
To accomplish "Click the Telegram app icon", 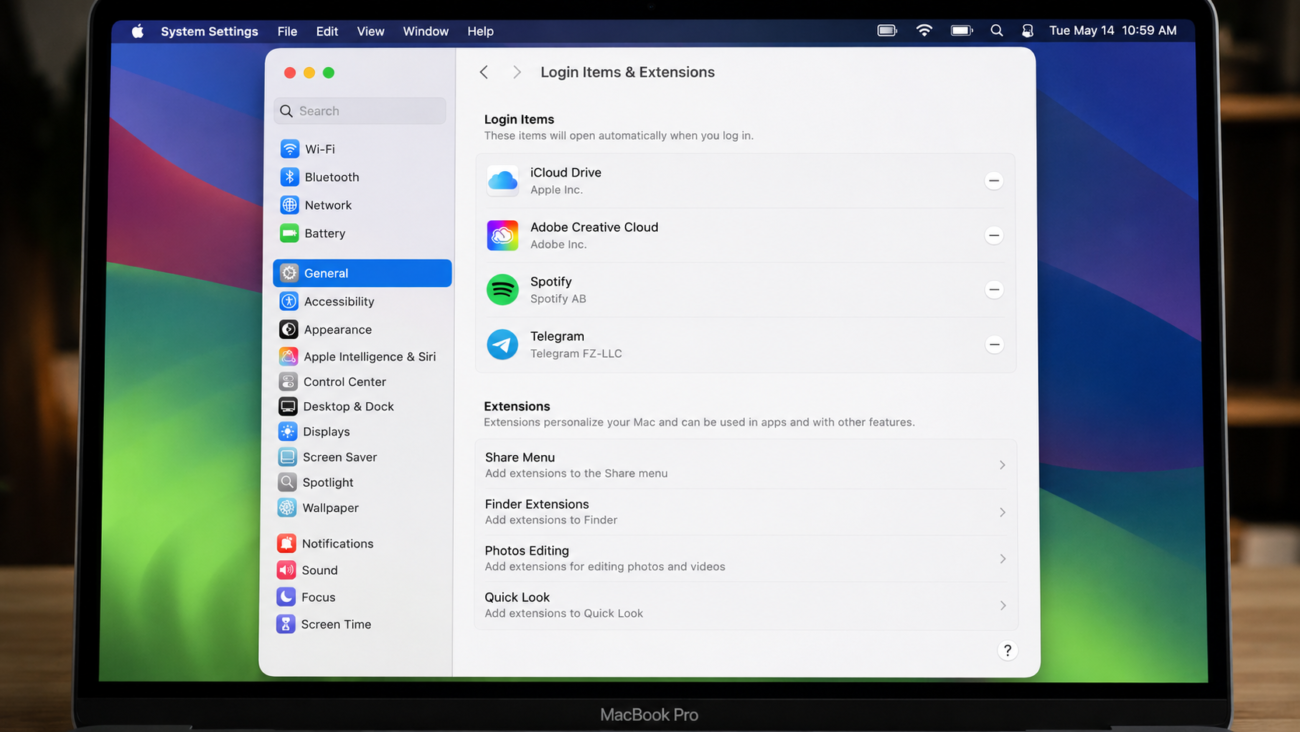I will coord(502,344).
